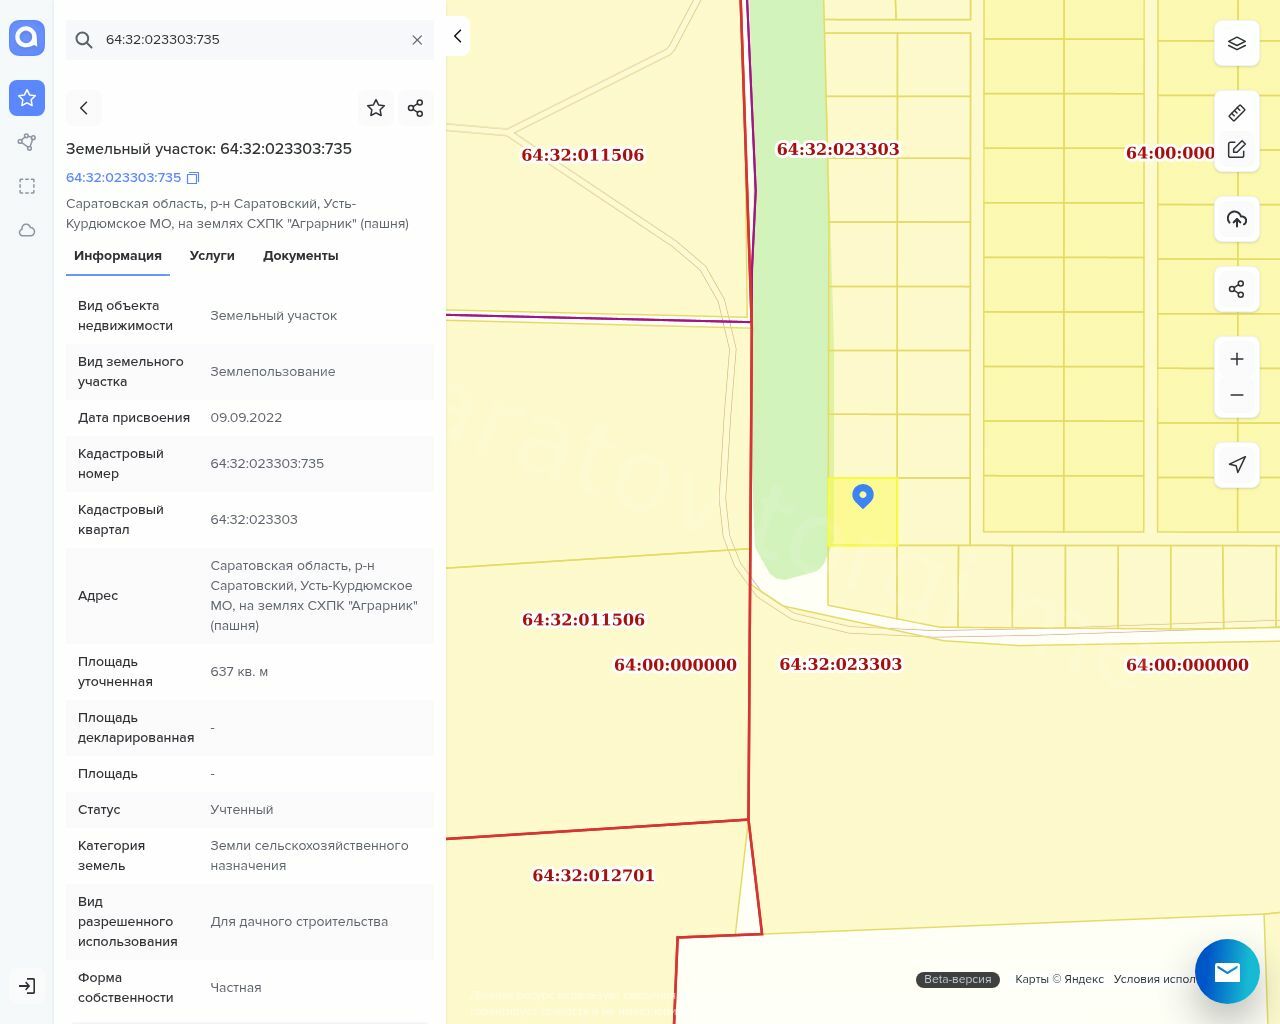Clear the cadastral number search field
1280x1024 pixels.
tap(417, 40)
